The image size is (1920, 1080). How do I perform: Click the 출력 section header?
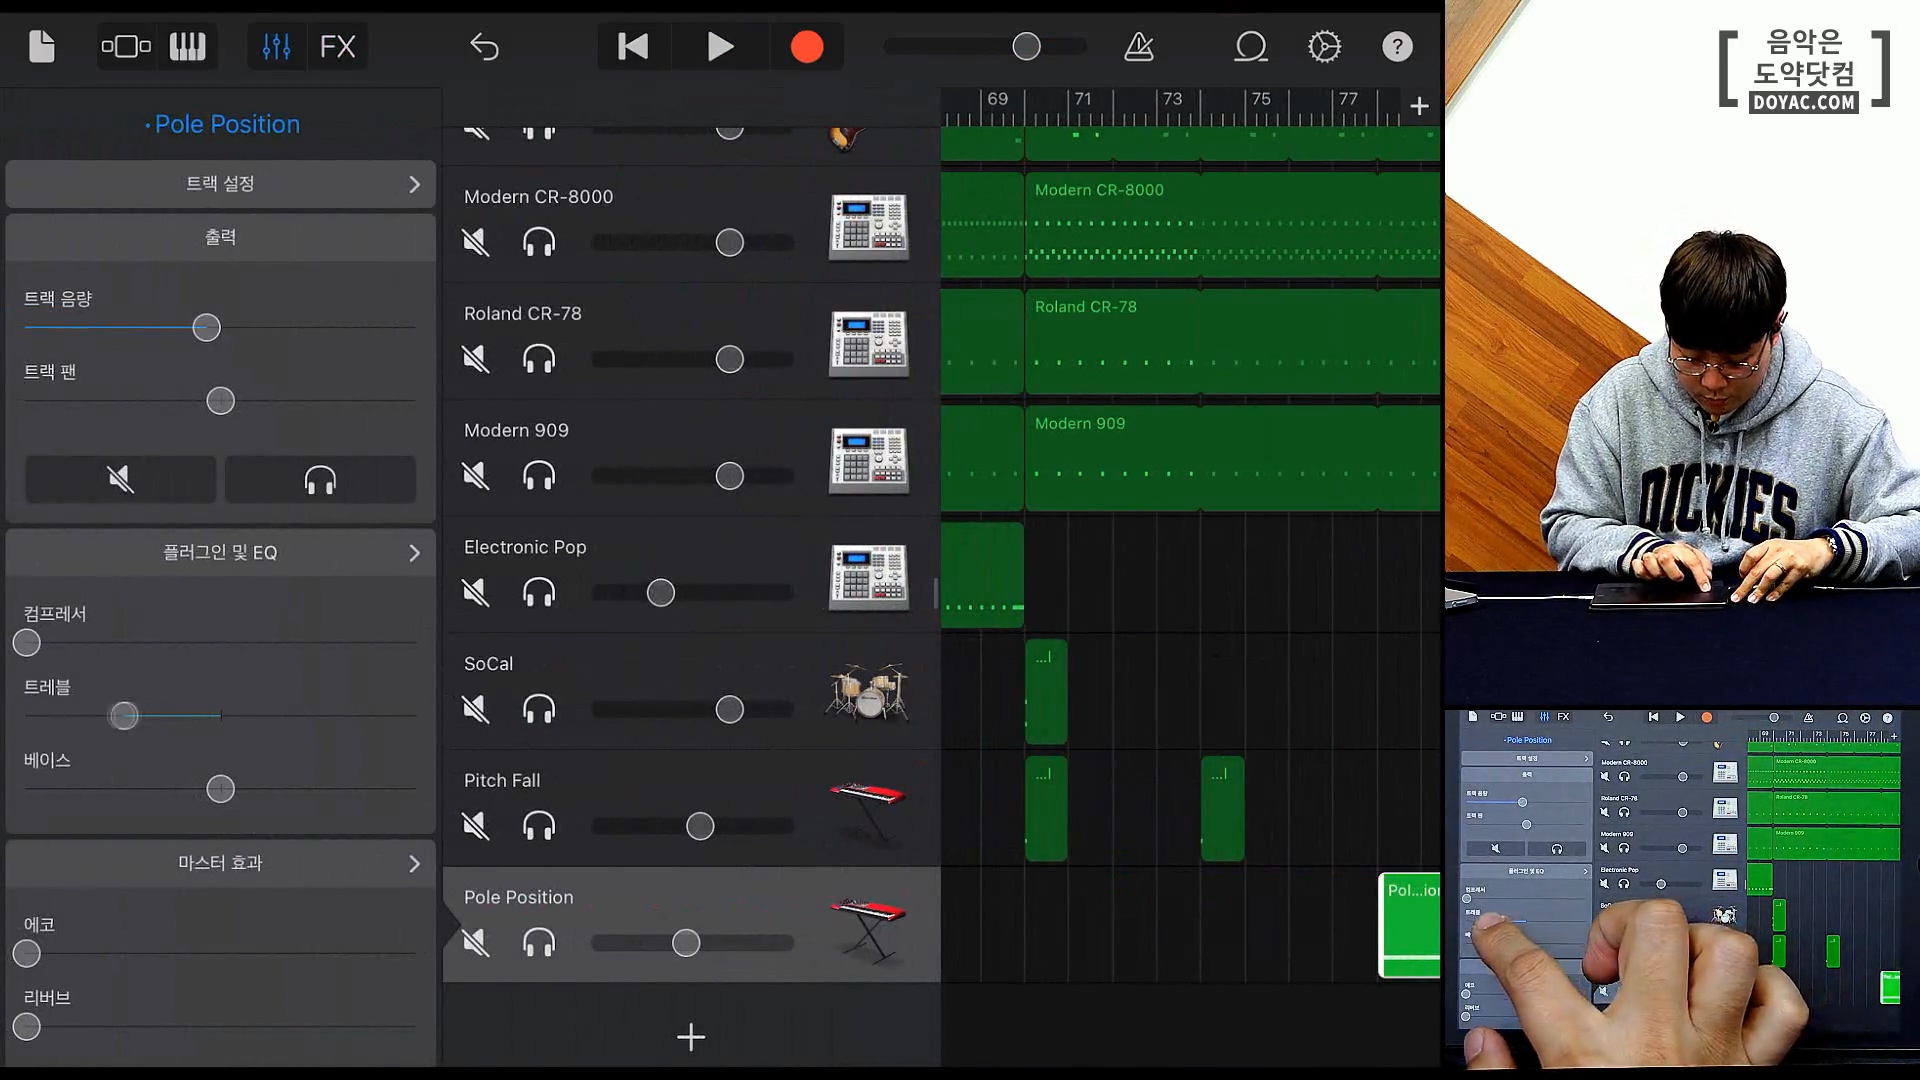click(220, 237)
